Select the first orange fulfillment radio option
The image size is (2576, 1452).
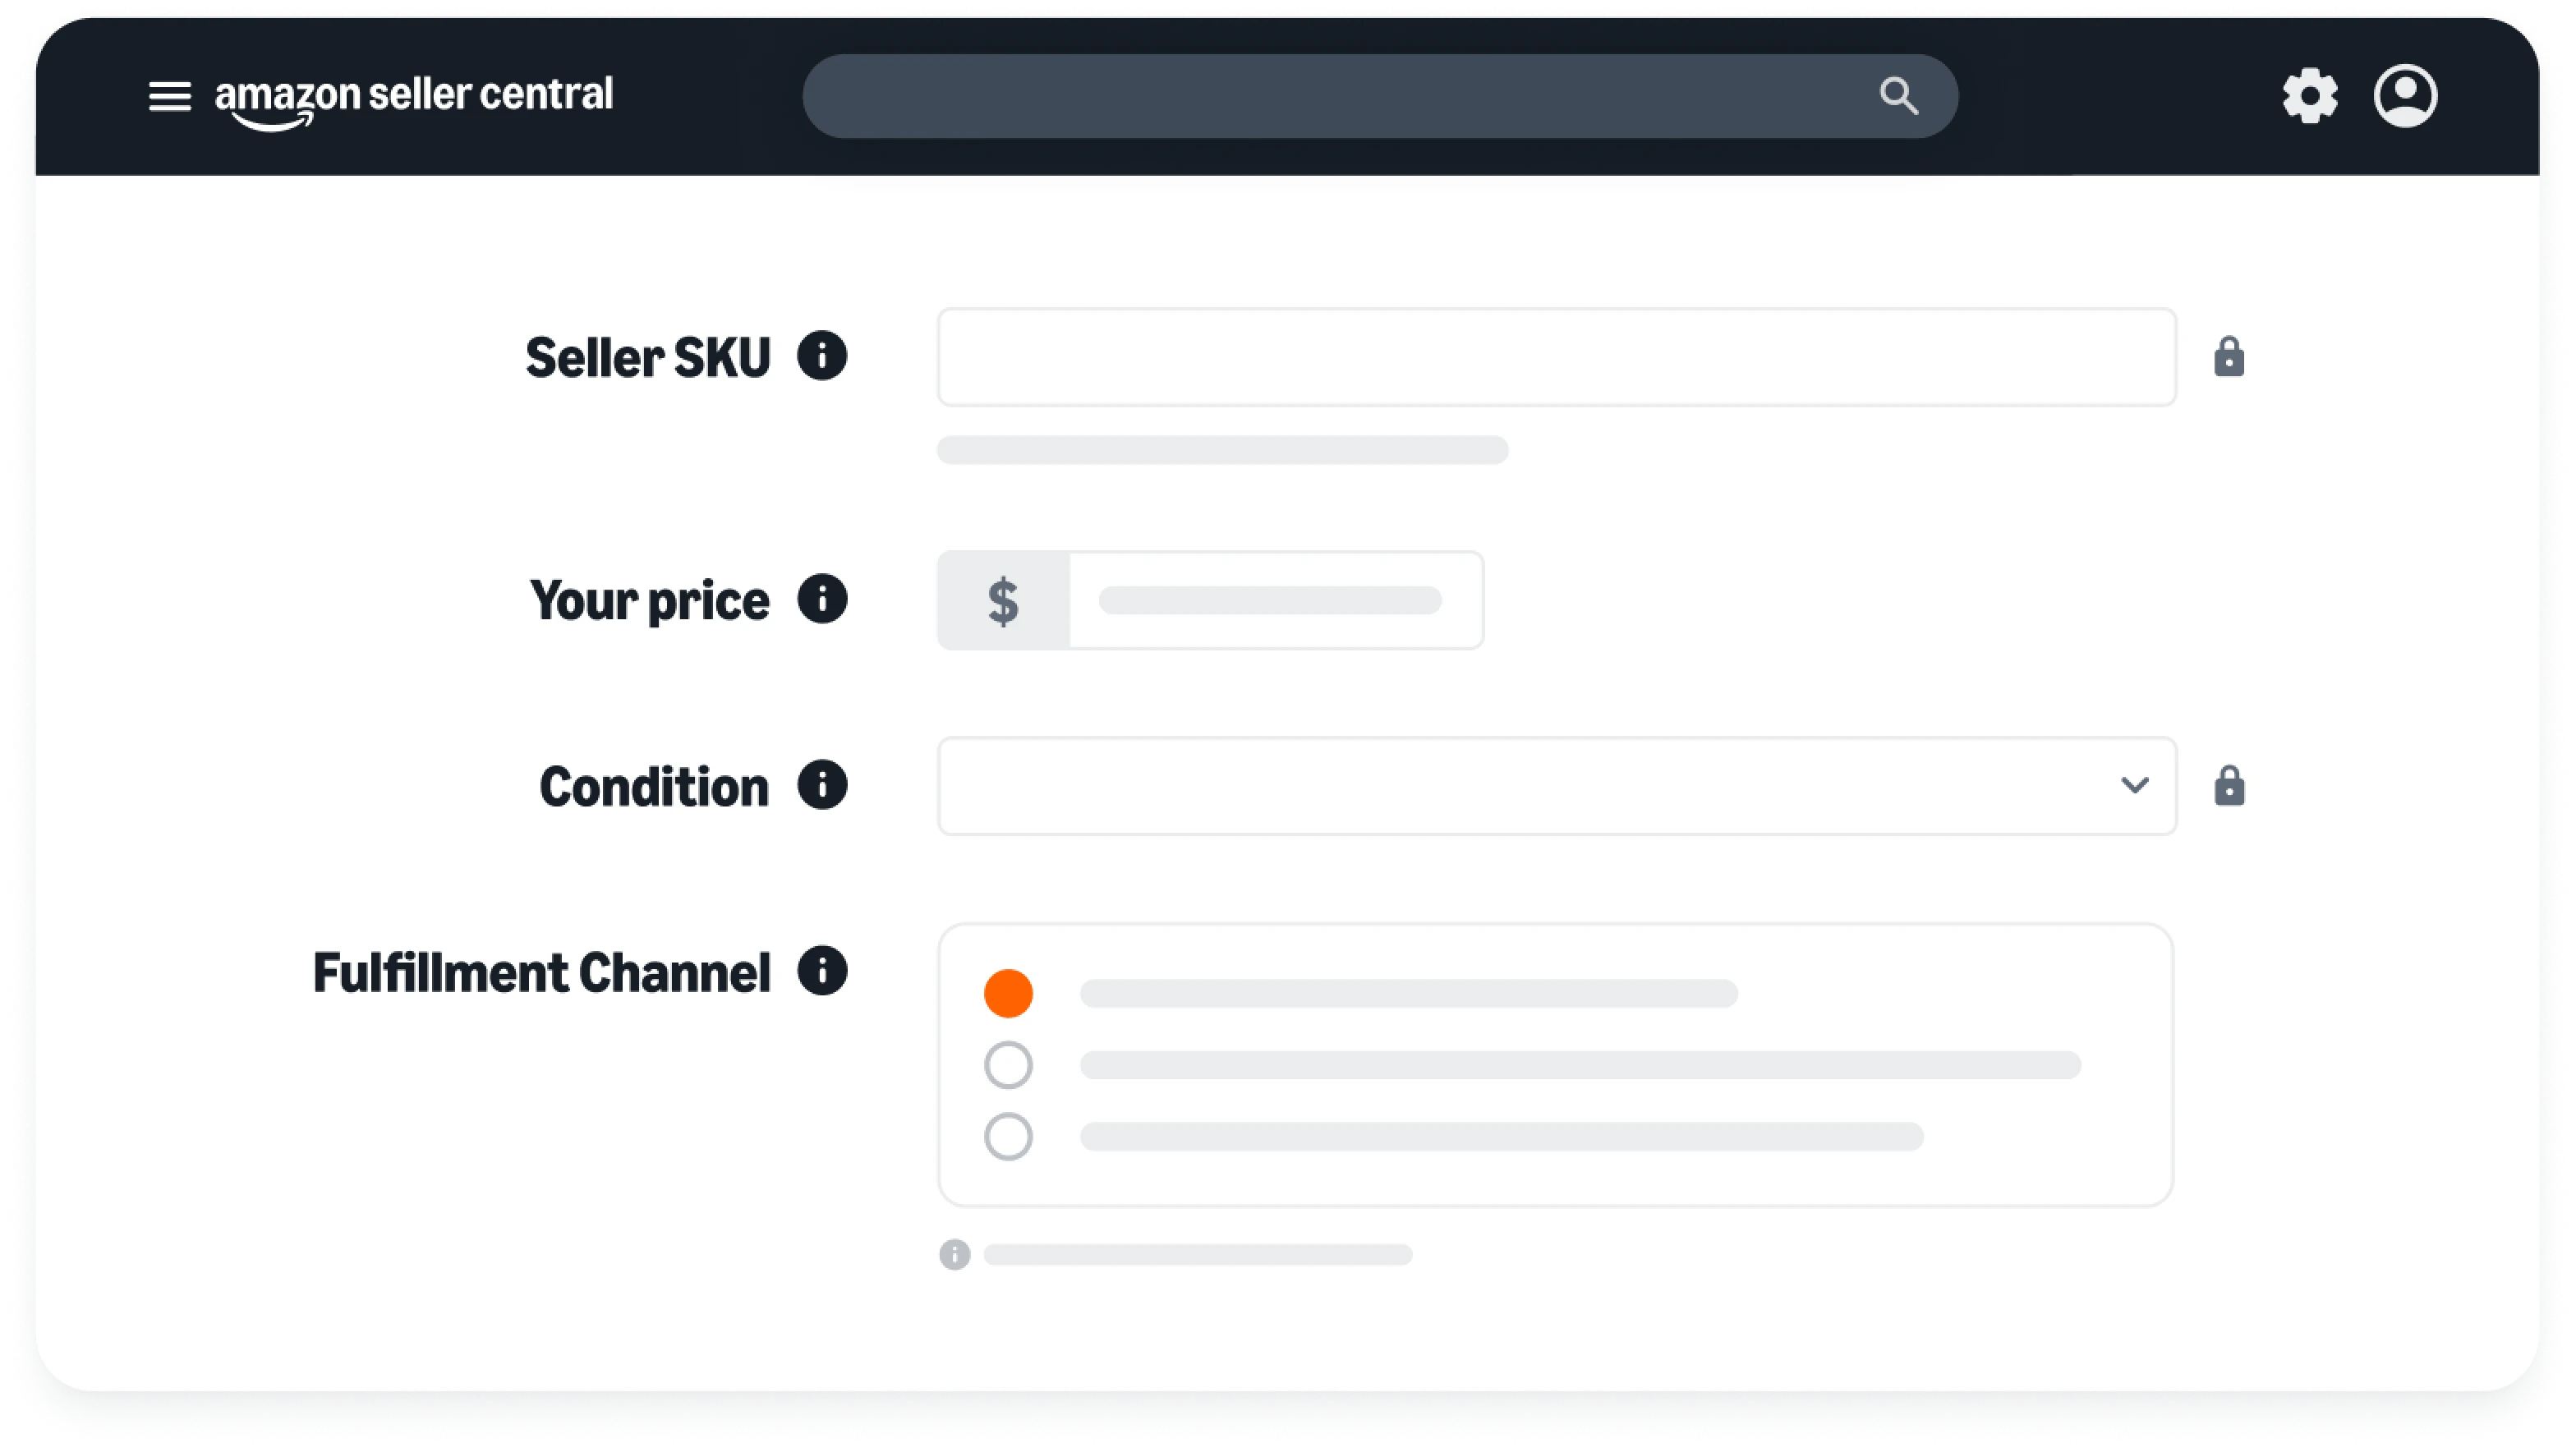(1008, 993)
